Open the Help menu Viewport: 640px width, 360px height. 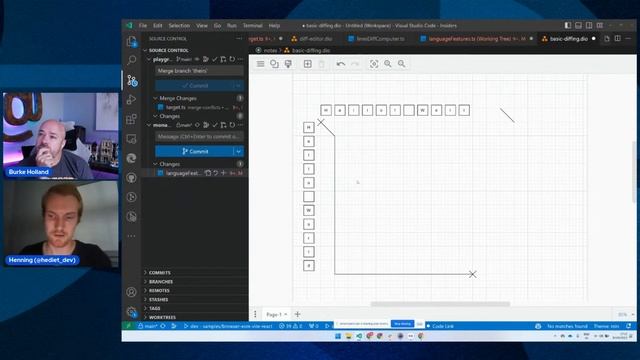(x=274, y=25)
